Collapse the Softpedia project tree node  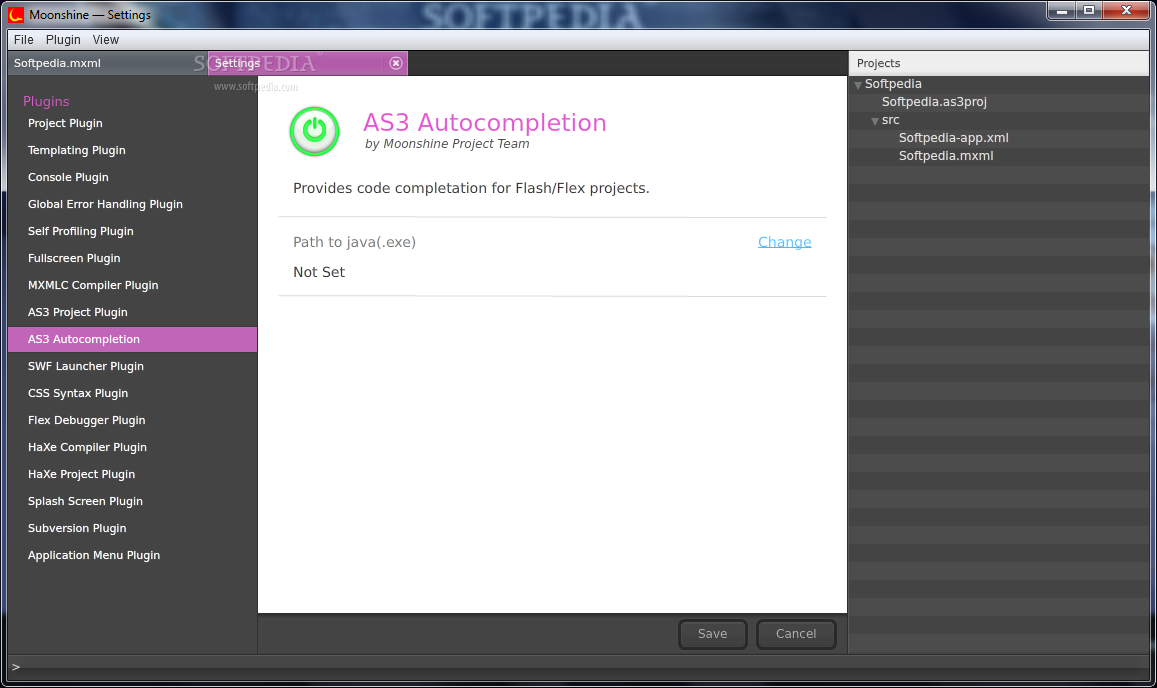857,85
